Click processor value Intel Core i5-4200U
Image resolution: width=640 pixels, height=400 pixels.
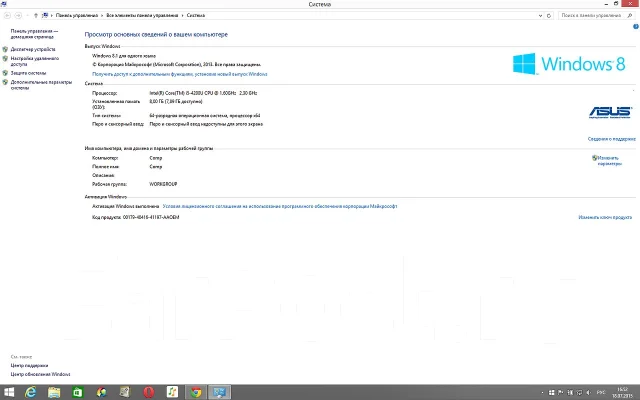coord(203,93)
